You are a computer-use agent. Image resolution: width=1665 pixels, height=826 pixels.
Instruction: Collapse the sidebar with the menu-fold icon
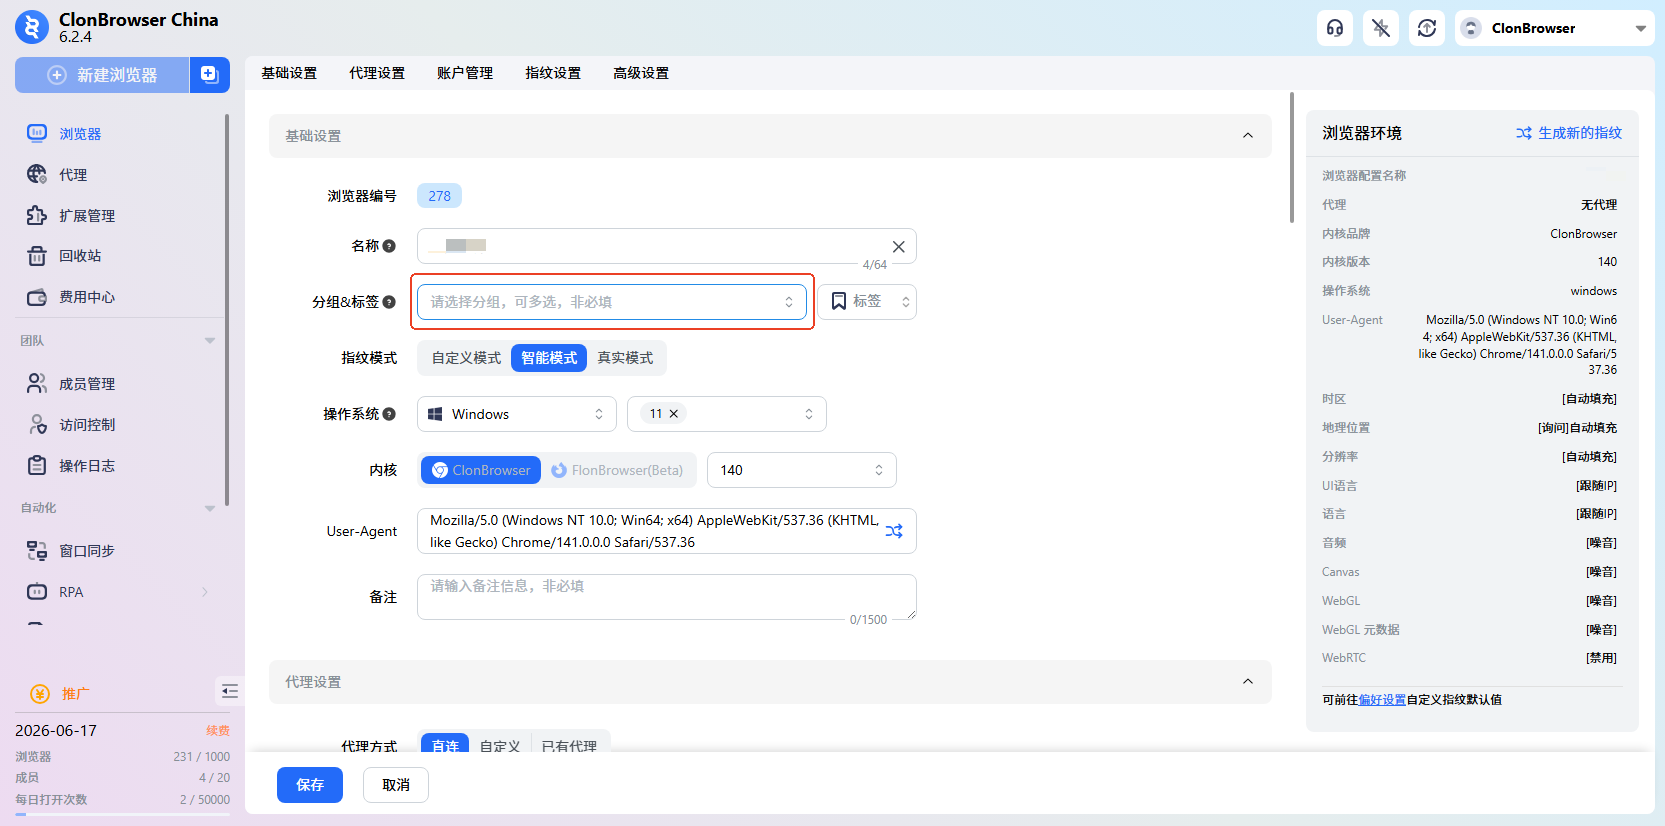point(230,691)
